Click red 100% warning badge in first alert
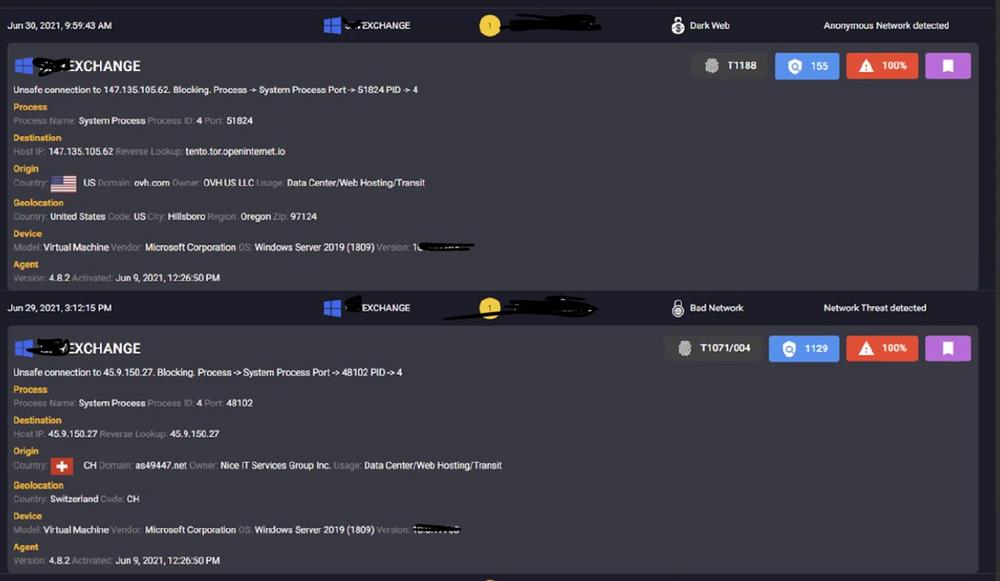 [882, 66]
